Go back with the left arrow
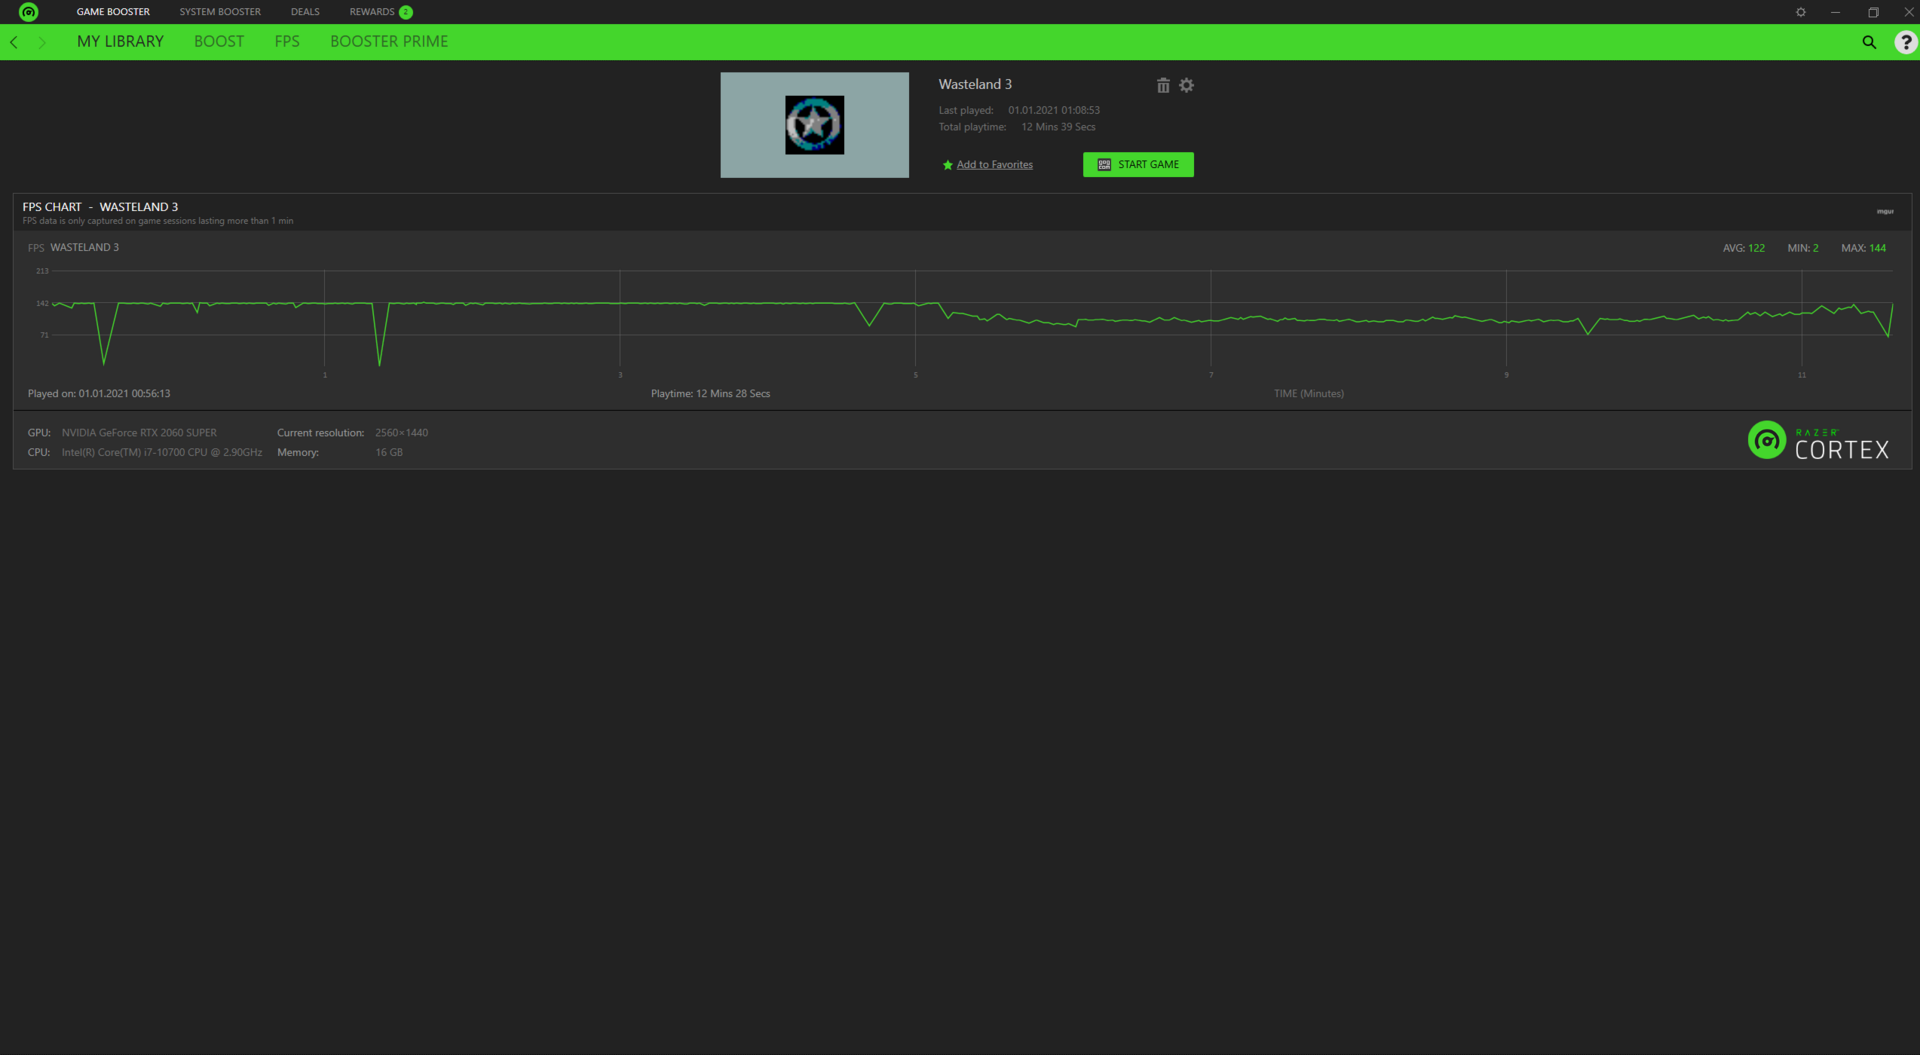Screen dimensions: 1920x1055 [14, 42]
